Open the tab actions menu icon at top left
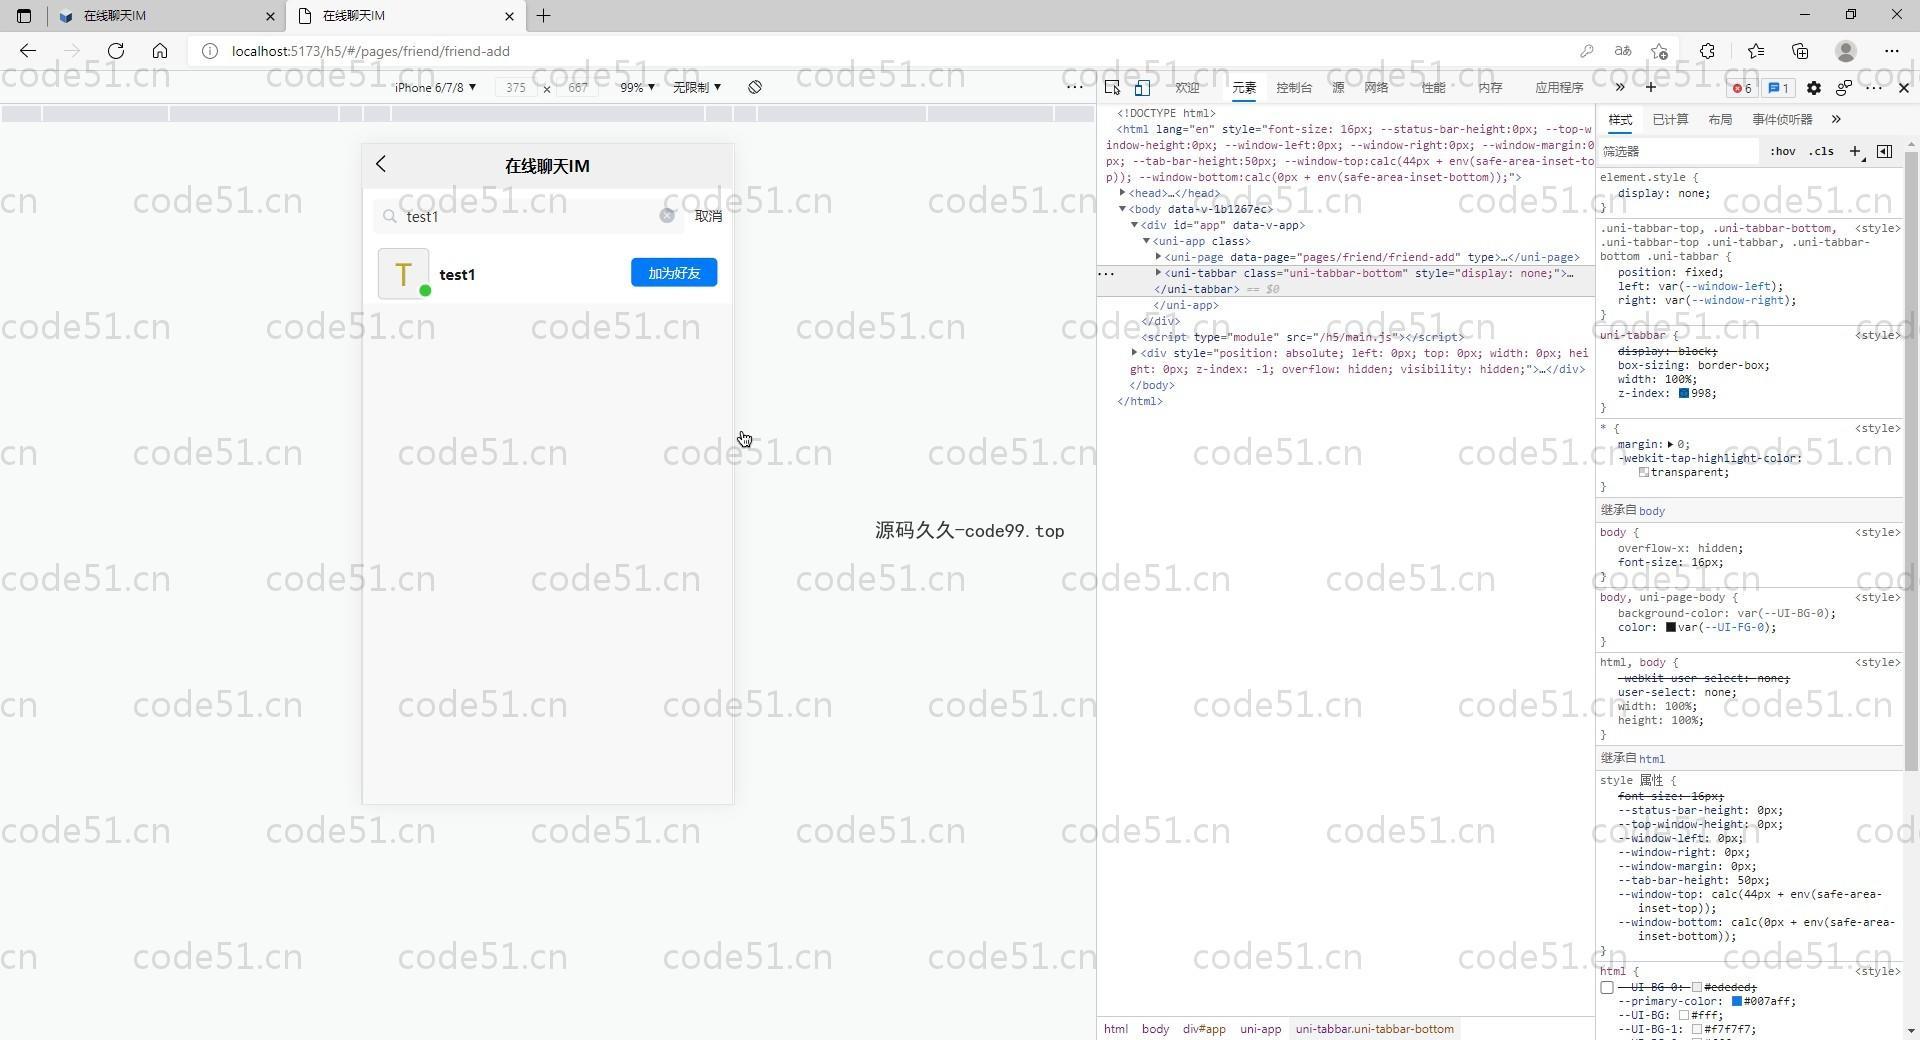 tap(24, 16)
